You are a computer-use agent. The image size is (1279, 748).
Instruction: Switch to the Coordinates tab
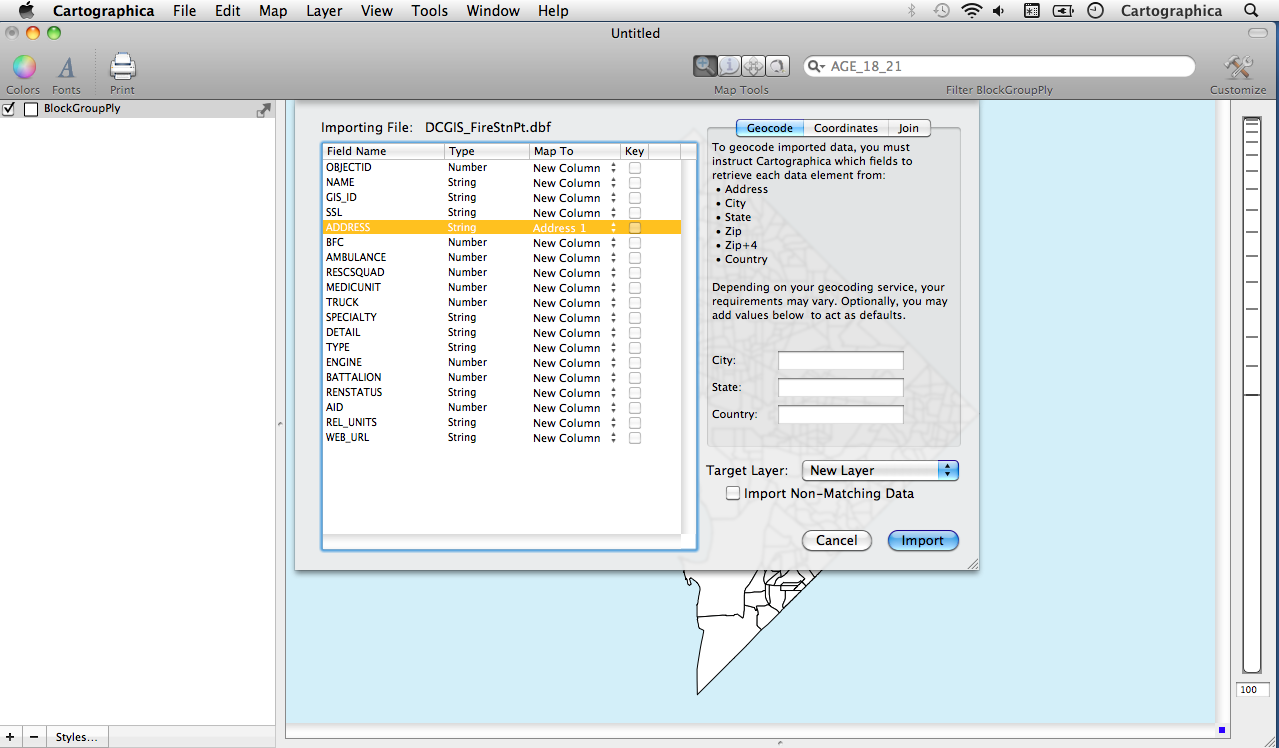pos(845,128)
